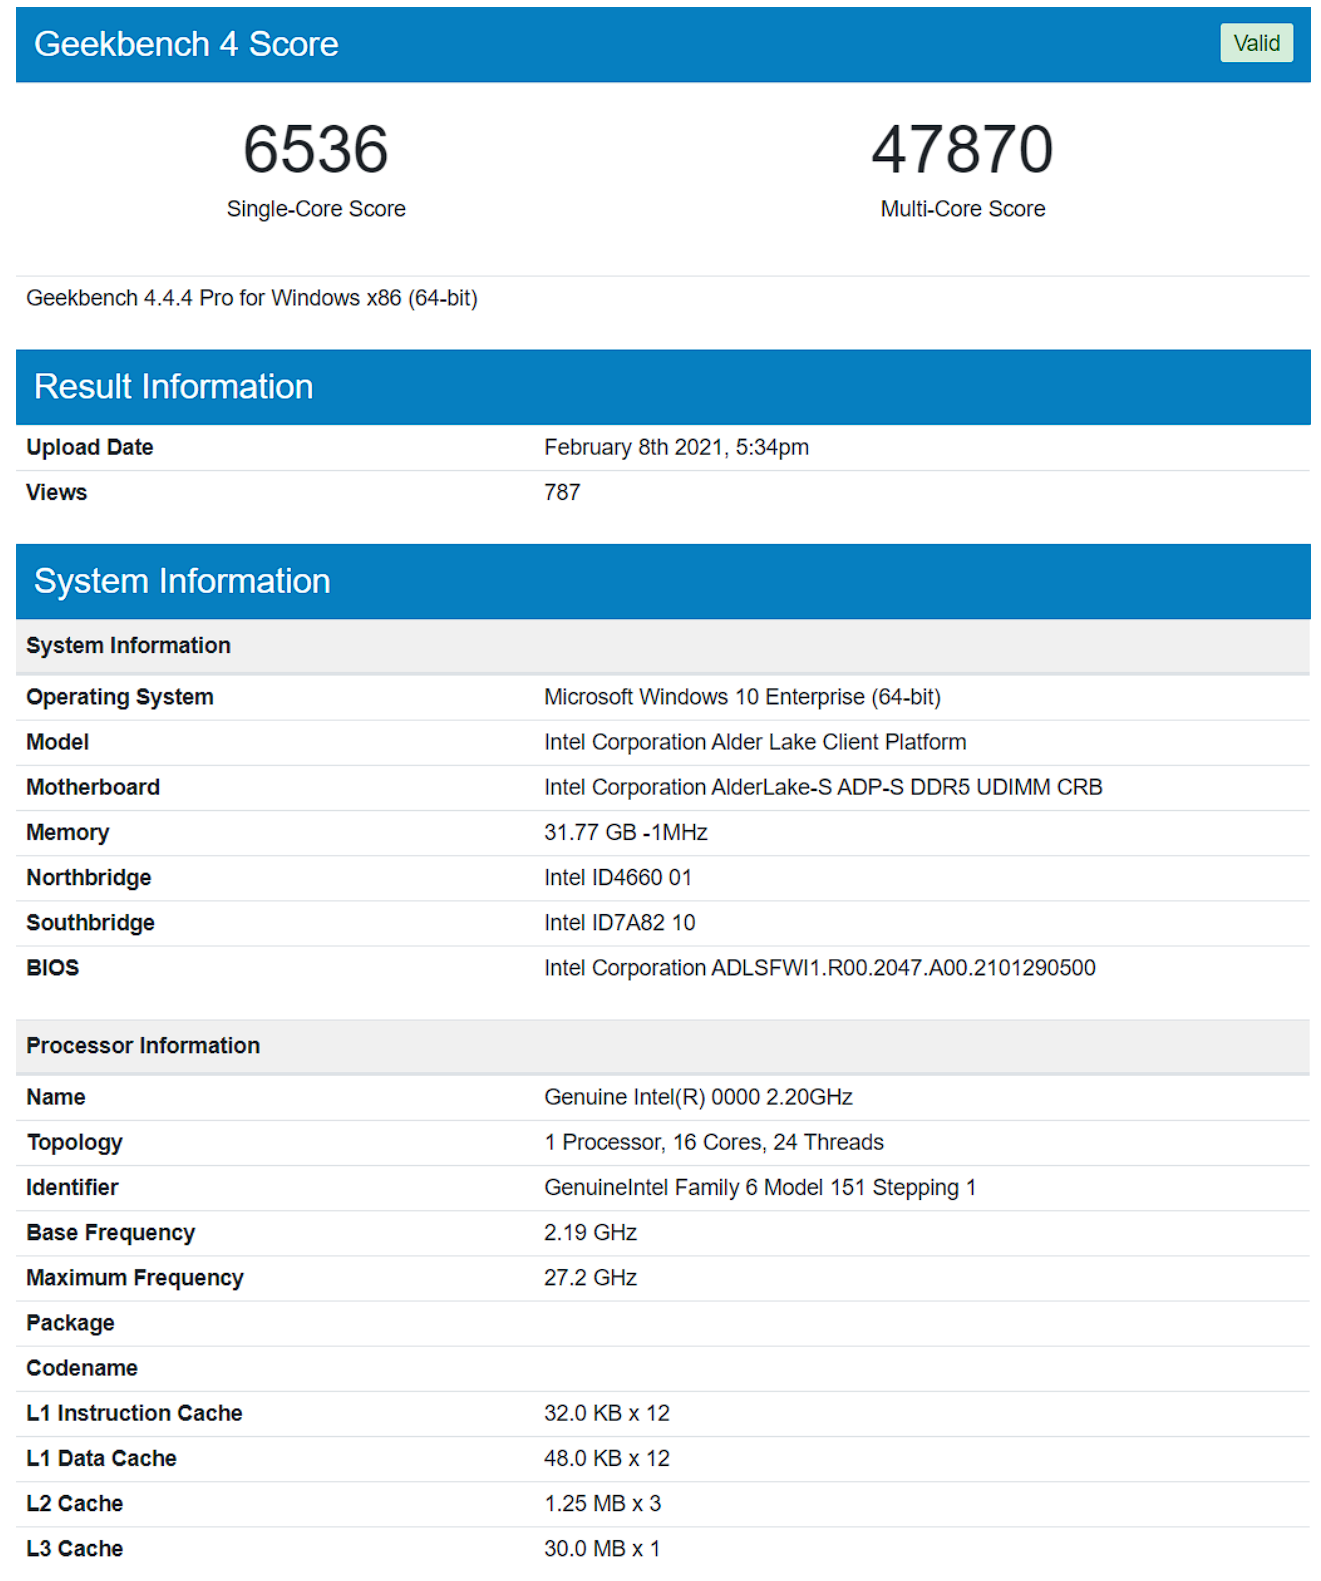Image resolution: width=1321 pixels, height=1581 pixels.
Task: Click the gray System Information subheader row
Action: click(663, 646)
